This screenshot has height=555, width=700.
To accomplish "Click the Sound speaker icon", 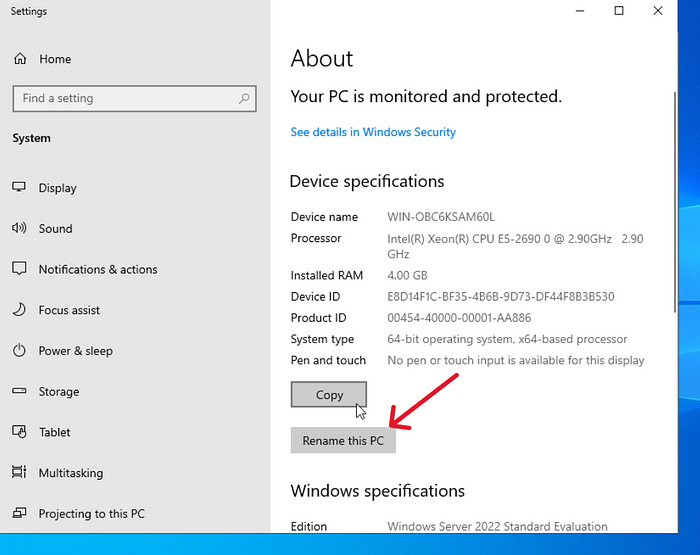I will pyautogui.click(x=19, y=228).
